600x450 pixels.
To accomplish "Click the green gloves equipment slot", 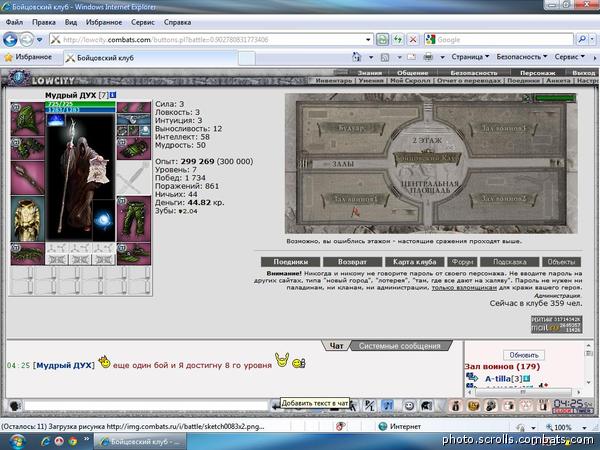I will [x=134, y=148].
